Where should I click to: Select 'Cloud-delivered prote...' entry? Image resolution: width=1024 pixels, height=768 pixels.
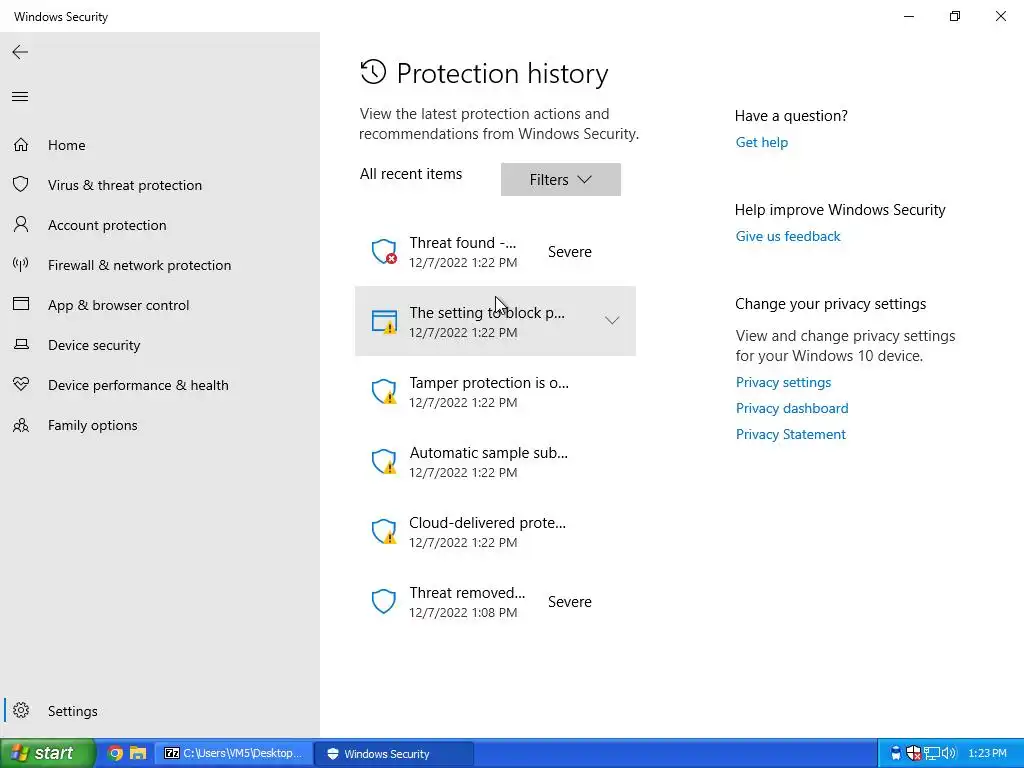(x=487, y=523)
